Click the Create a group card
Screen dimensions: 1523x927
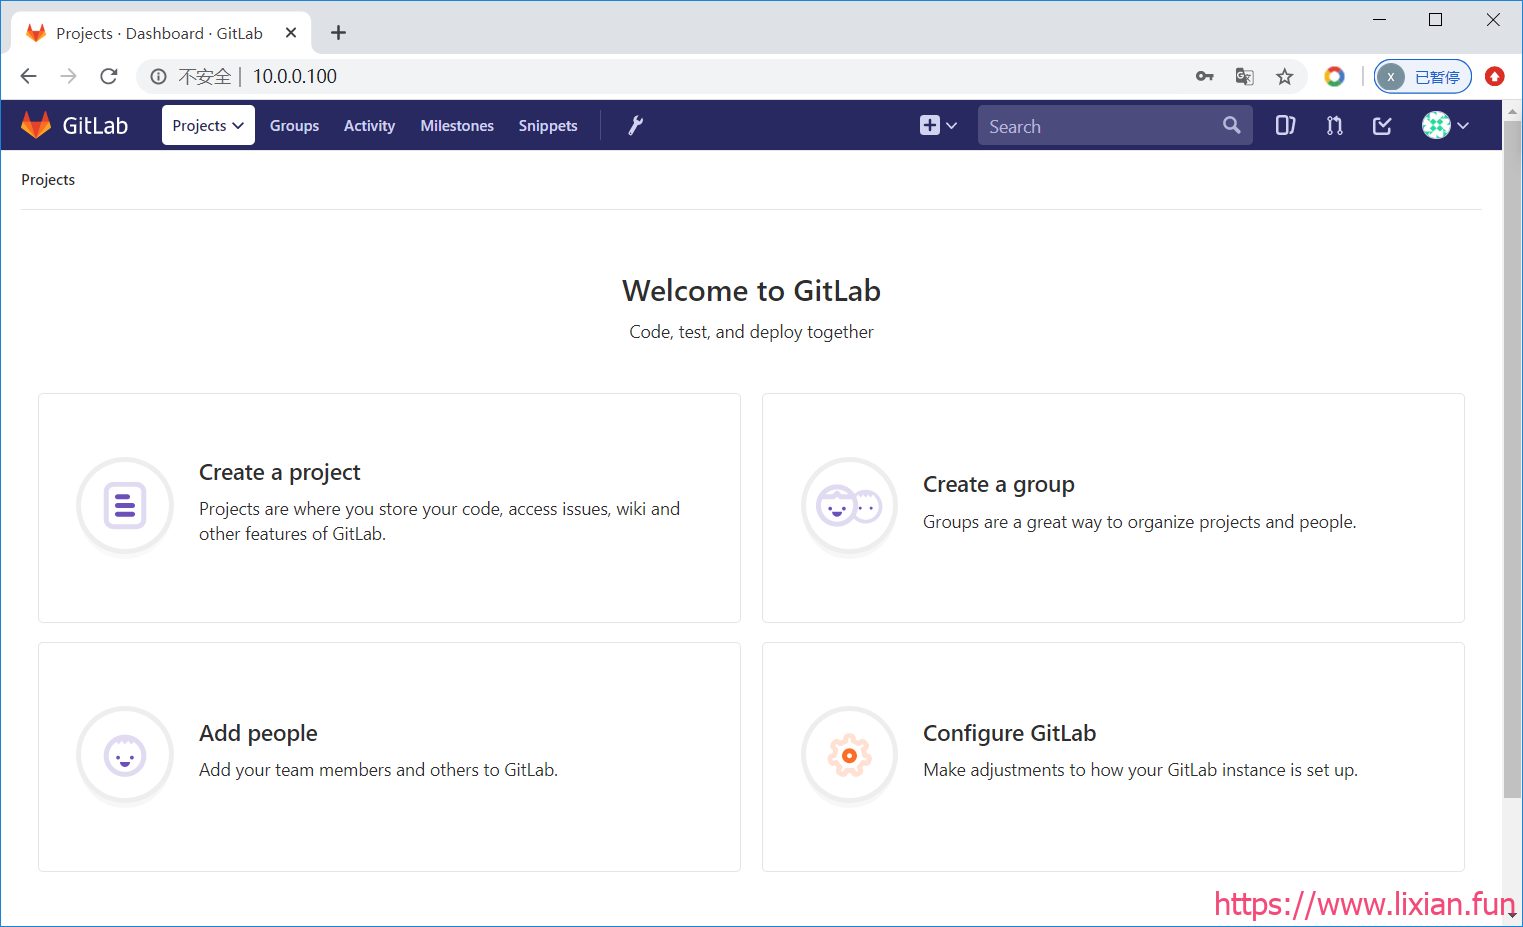tap(1113, 508)
